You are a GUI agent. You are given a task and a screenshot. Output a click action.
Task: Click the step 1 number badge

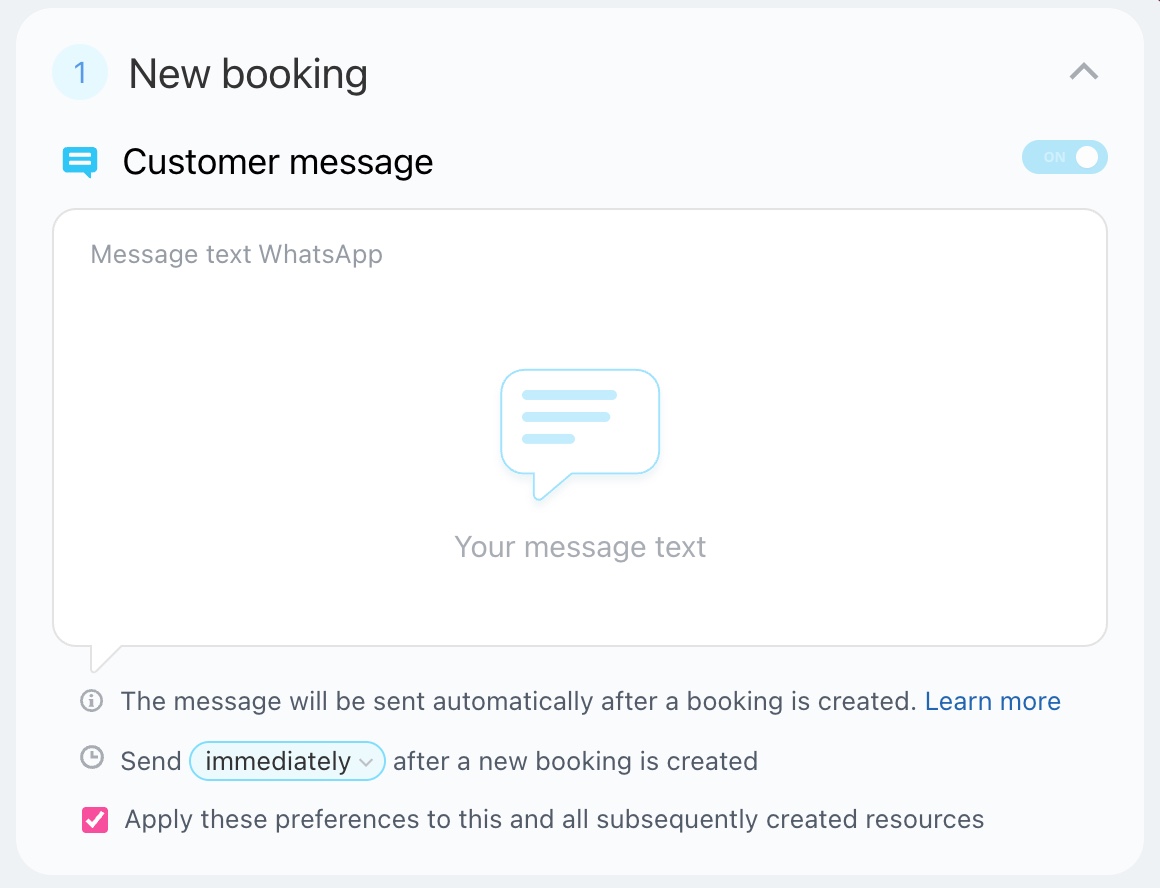tap(80, 73)
